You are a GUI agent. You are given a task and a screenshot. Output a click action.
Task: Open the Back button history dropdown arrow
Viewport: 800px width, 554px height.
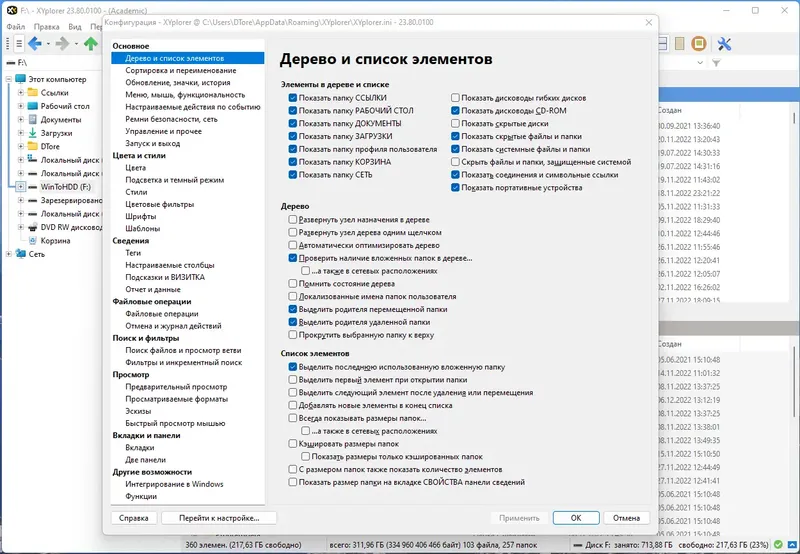[48, 44]
